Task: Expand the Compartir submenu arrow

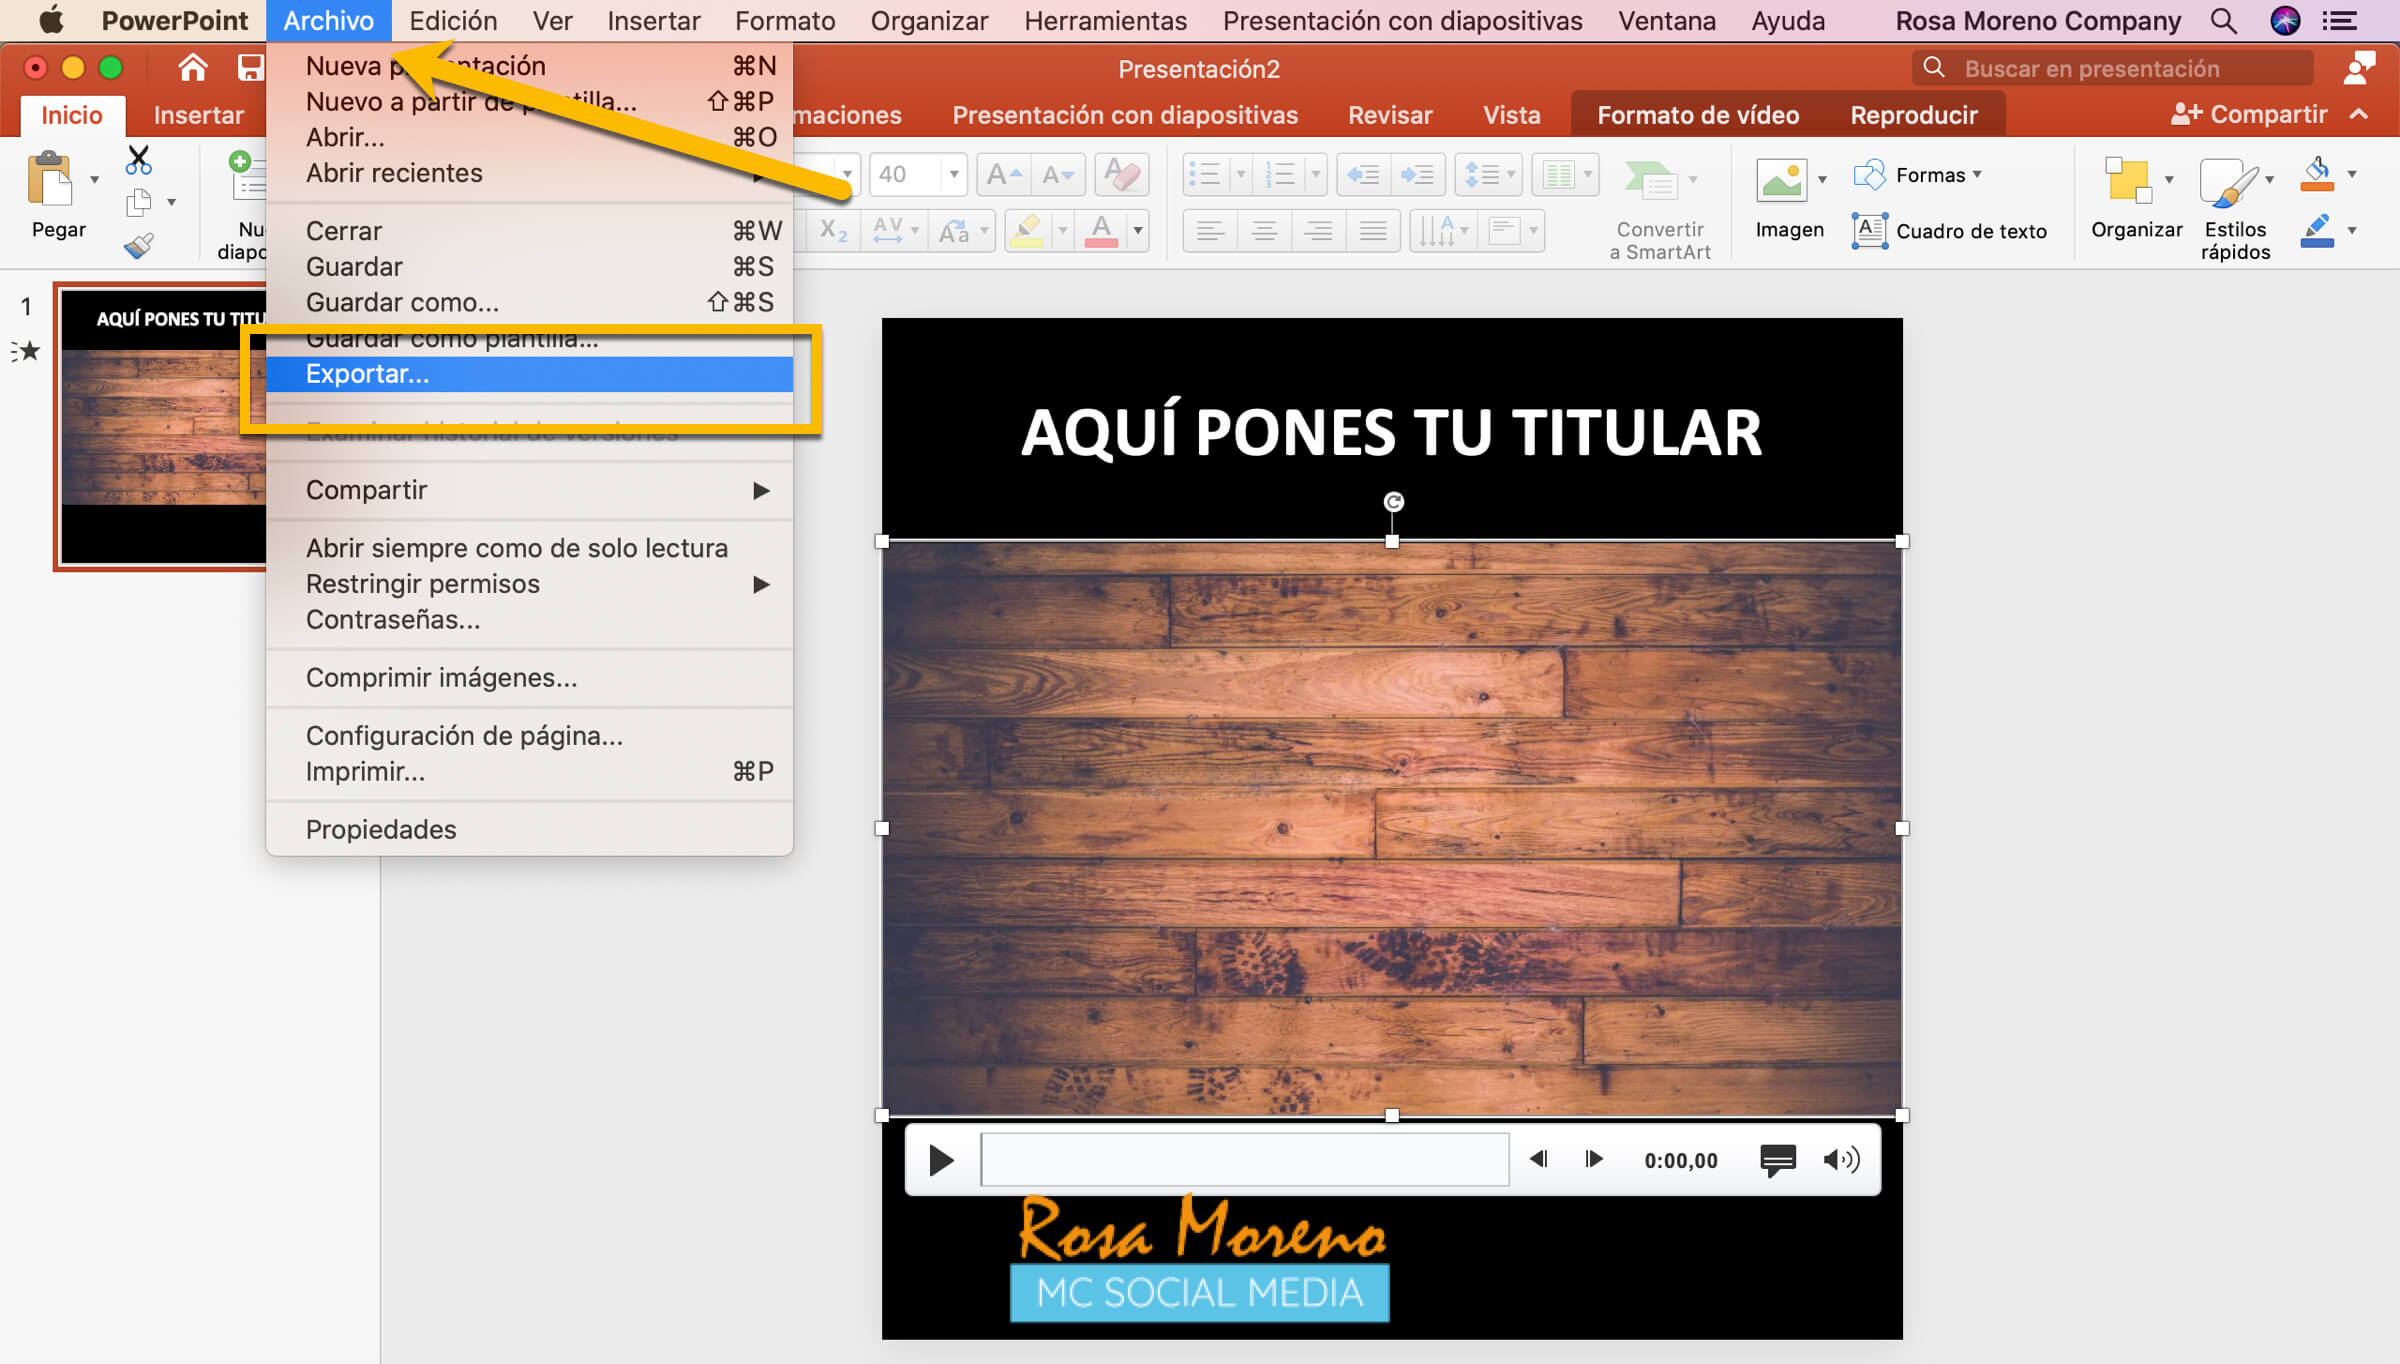Action: [761, 490]
